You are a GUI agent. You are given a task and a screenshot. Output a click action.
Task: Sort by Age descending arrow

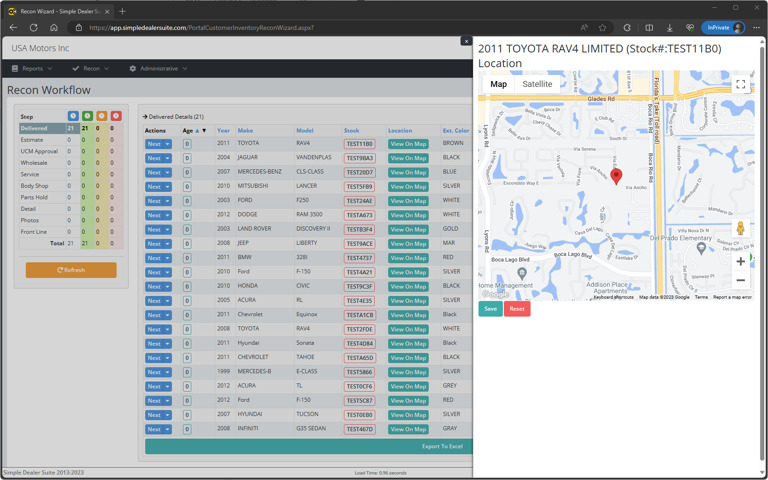tap(204, 131)
